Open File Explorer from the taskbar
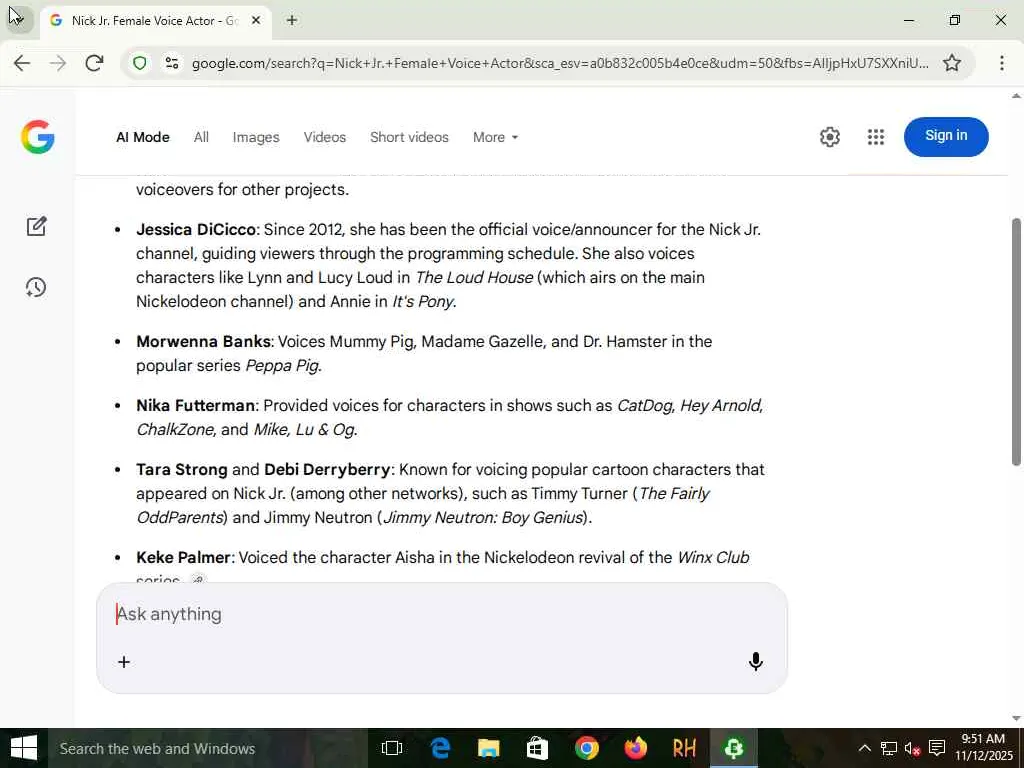The width and height of the screenshot is (1024, 768). 488,748
